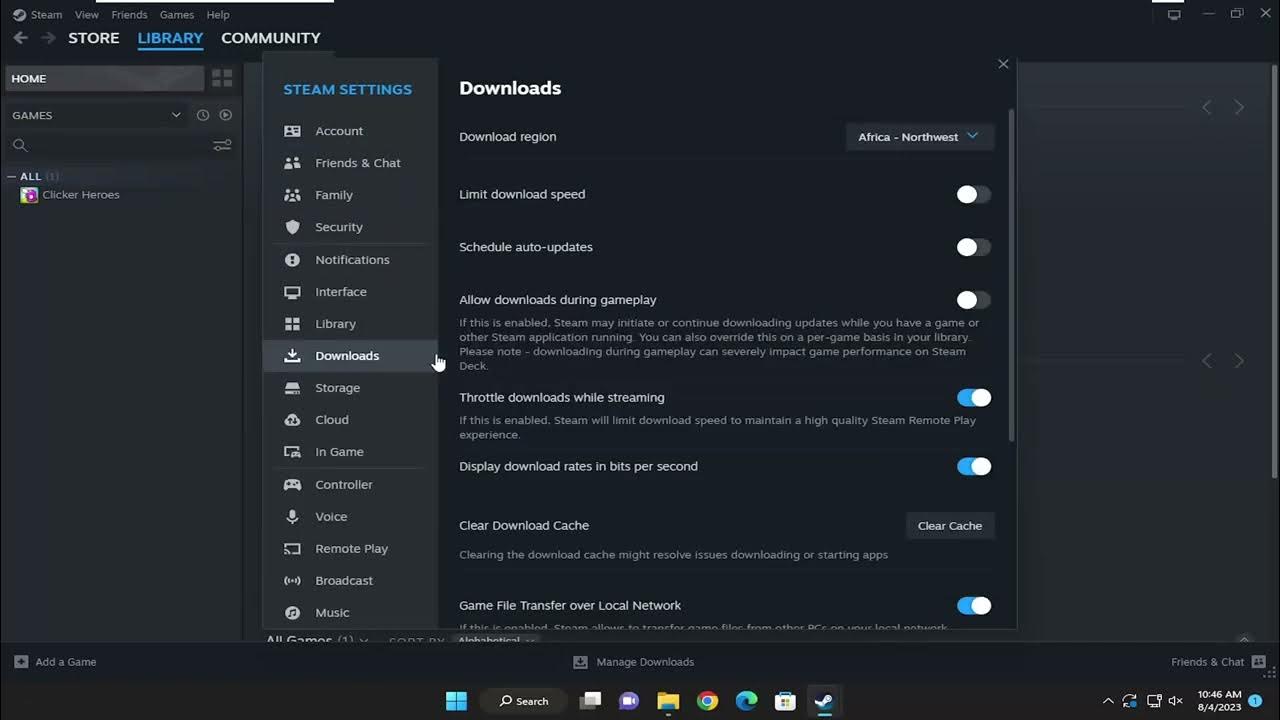Open Friends & Chat at bottom right
This screenshot has height=720, width=1280.
(1218, 662)
